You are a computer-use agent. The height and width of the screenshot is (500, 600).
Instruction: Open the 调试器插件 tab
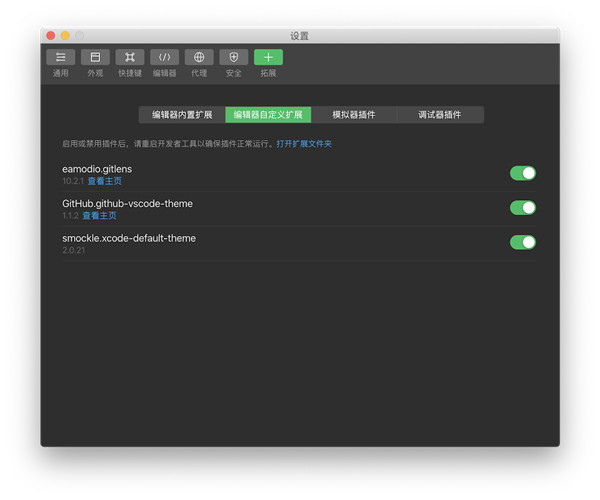440,115
